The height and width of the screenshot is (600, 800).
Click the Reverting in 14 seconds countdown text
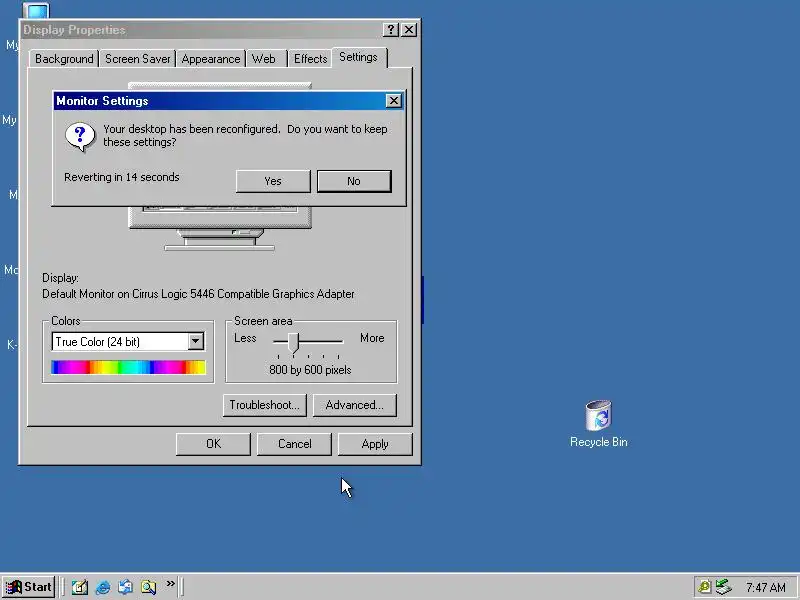click(x=122, y=177)
